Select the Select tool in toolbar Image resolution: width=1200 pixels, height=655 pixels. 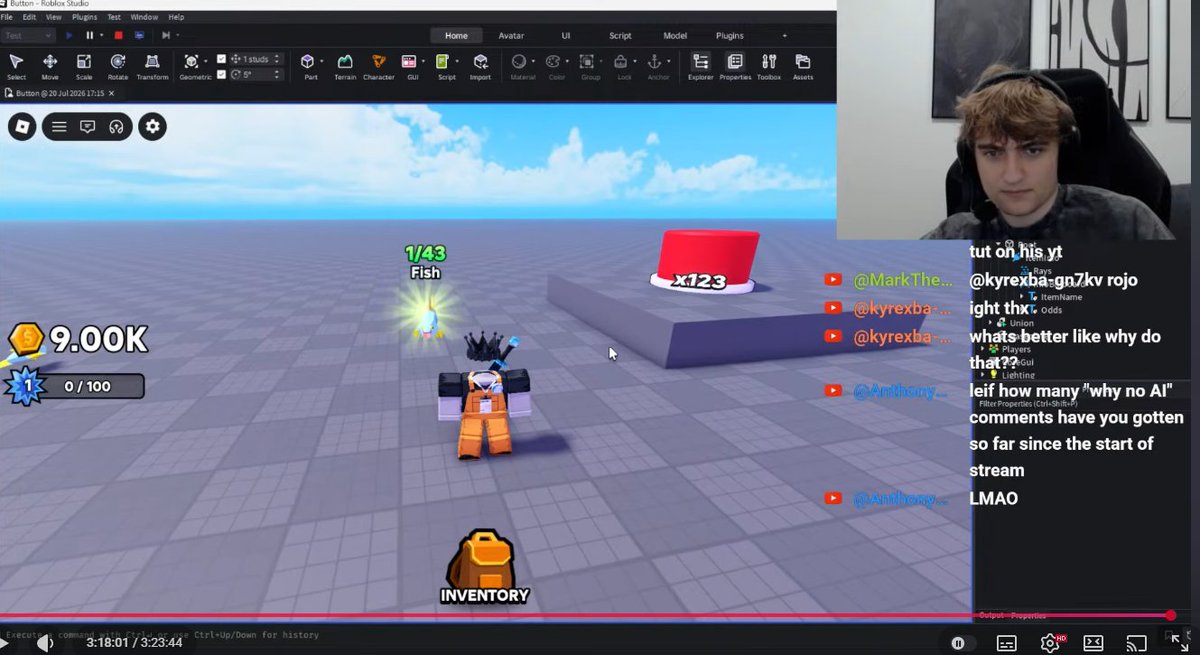point(16,67)
